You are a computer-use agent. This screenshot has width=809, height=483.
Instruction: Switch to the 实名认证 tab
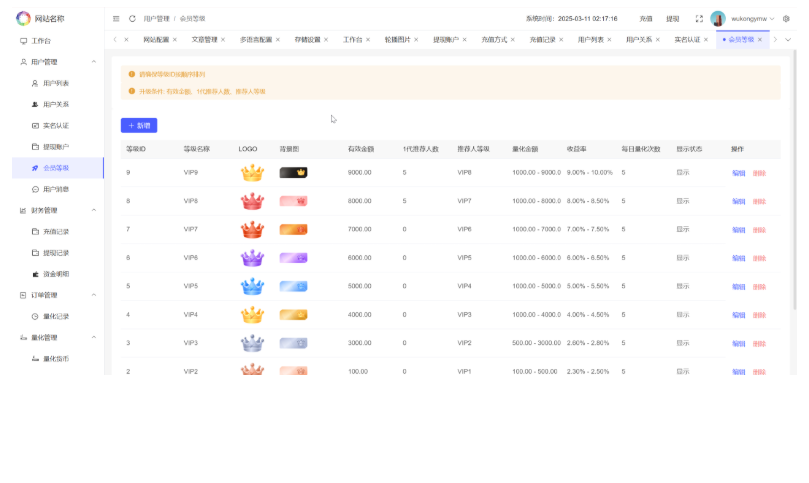pyautogui.click(x=687, y=40)
